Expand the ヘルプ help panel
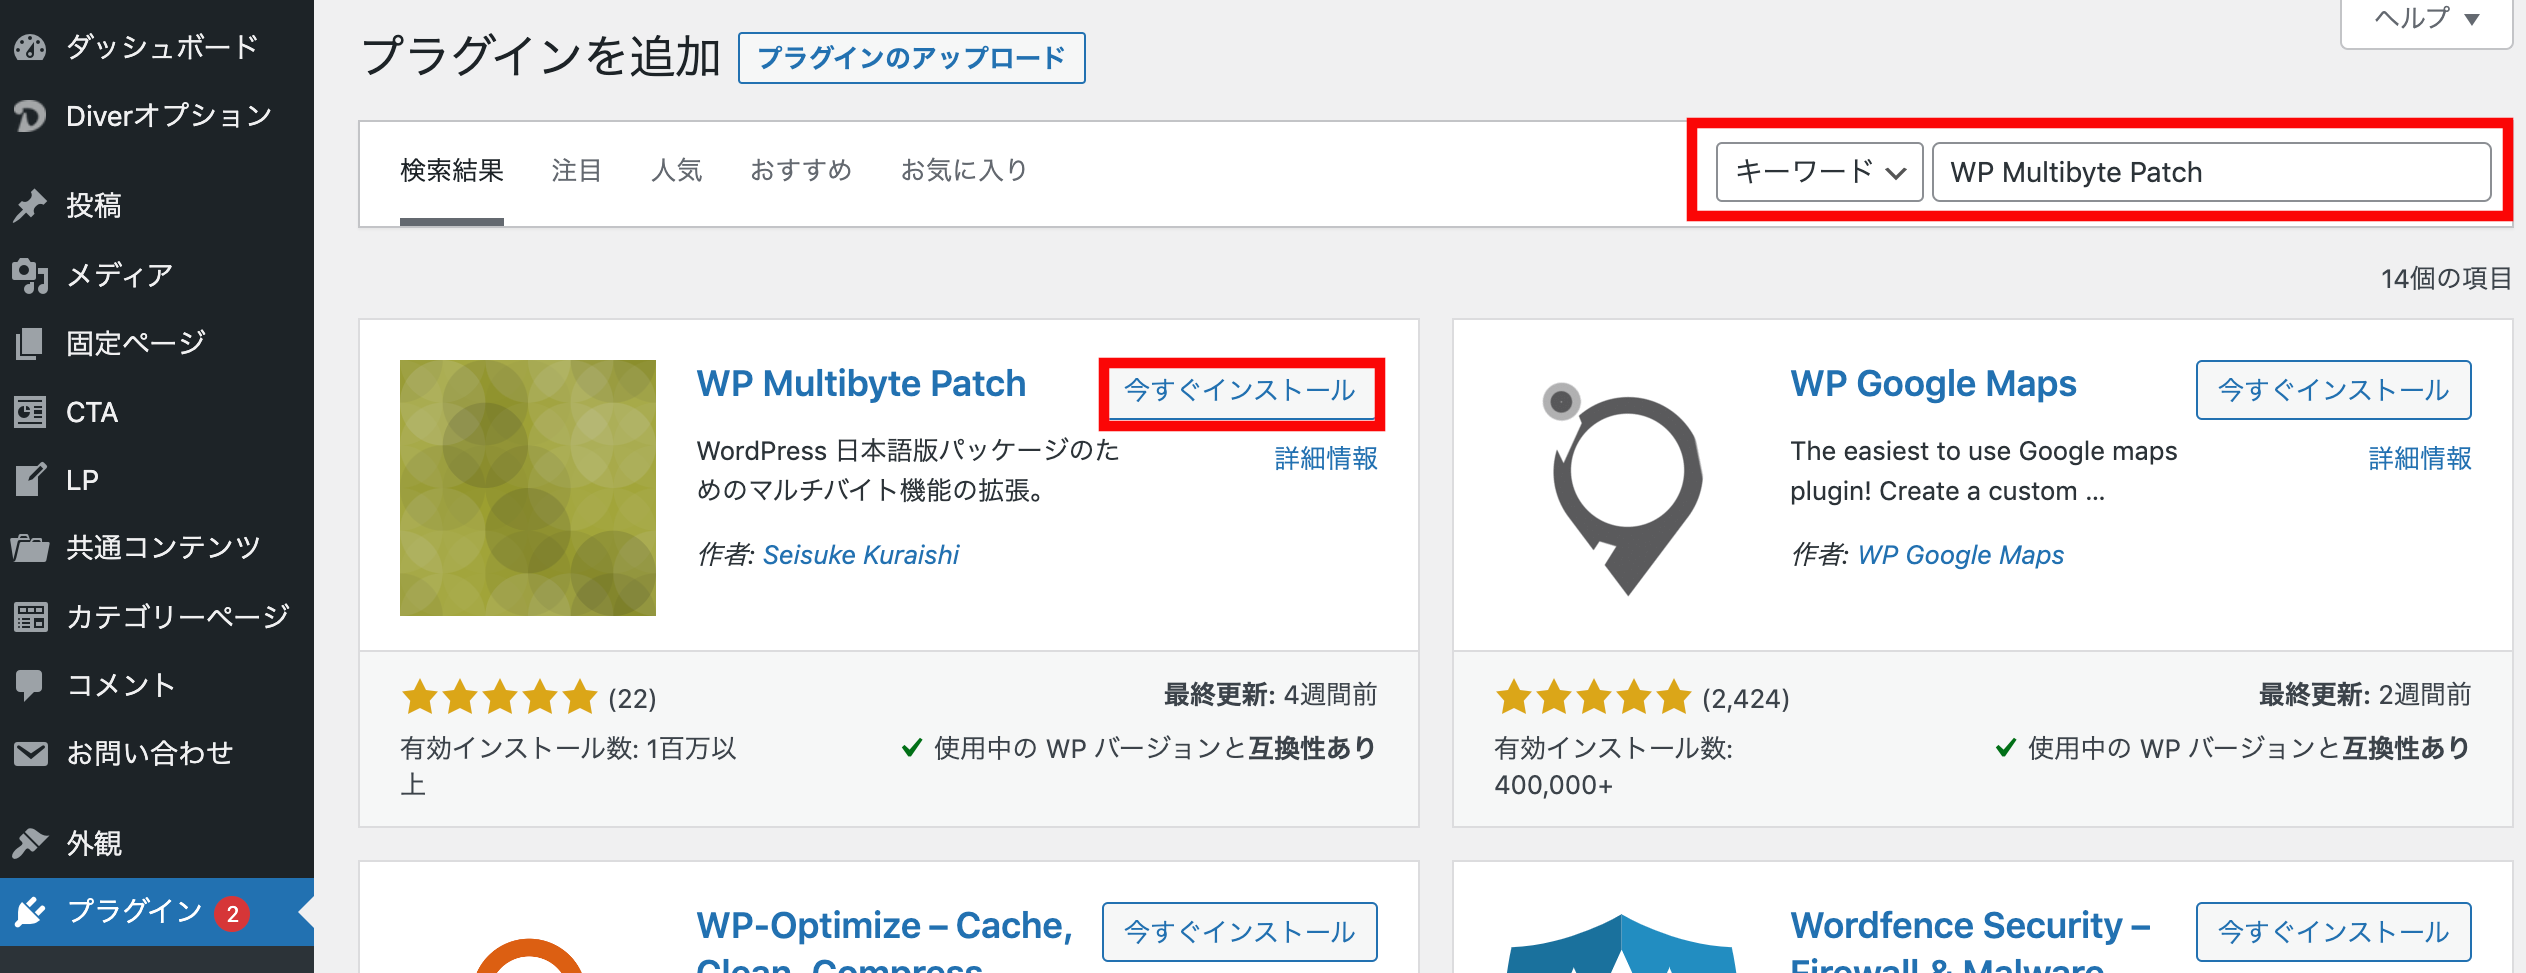This screenshot has width=2526, height=973. [2426, 19]
